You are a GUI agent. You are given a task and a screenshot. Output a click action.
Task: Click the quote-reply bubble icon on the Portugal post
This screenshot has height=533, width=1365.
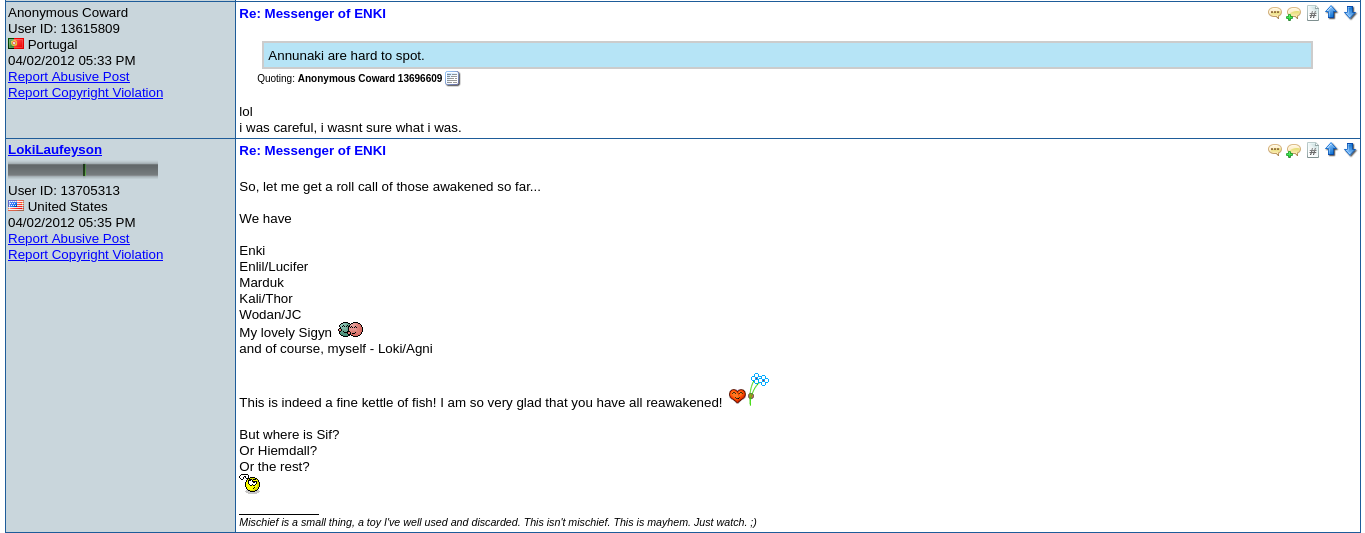1275,13
